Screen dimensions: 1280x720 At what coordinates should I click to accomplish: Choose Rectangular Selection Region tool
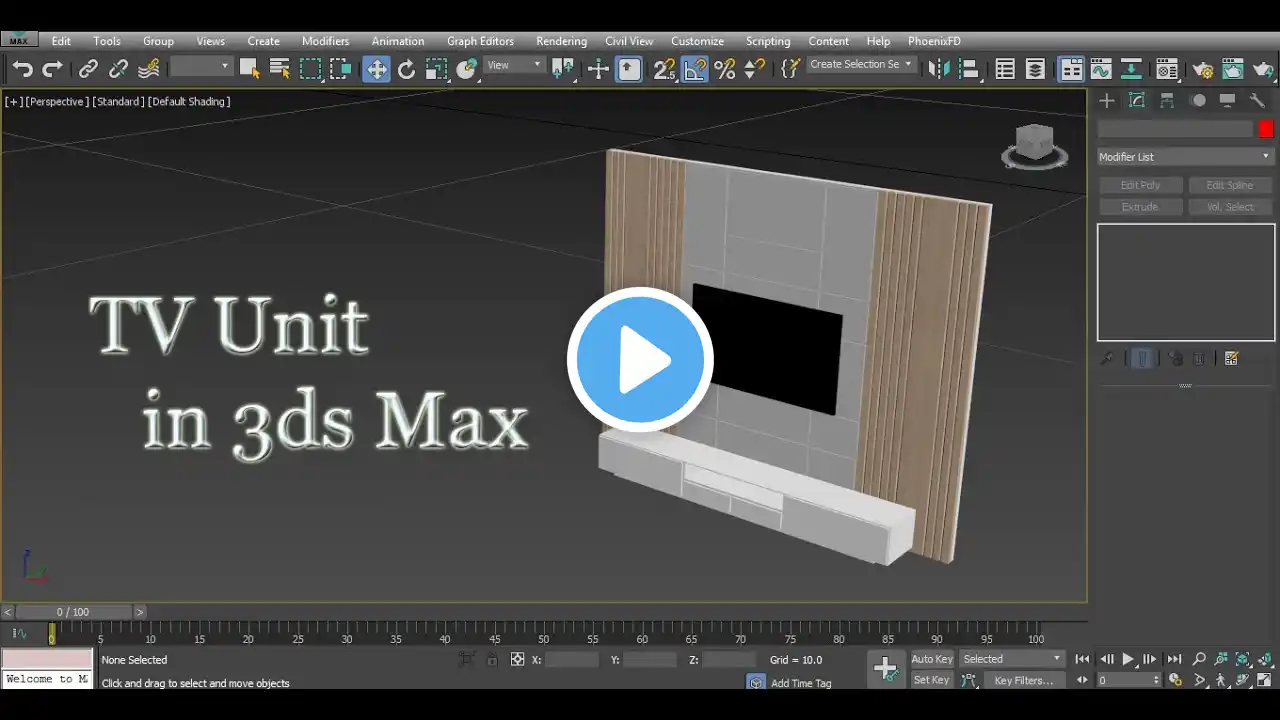coord(311,69)
